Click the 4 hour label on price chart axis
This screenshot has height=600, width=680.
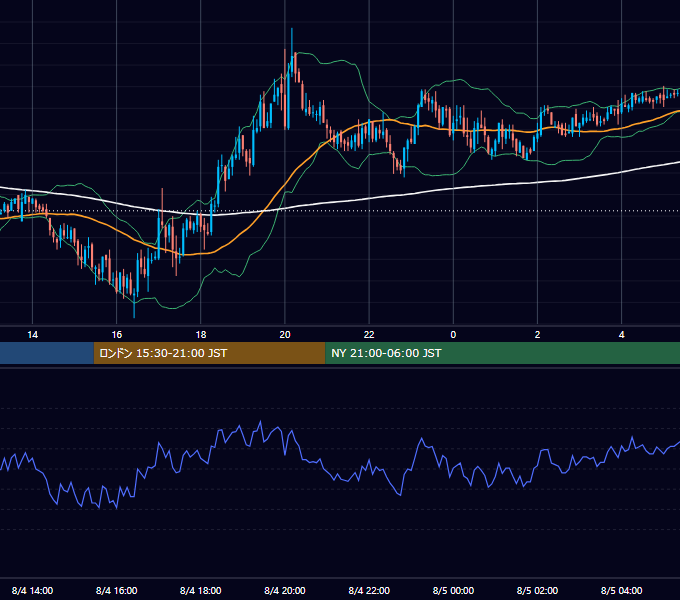point(621,335)
